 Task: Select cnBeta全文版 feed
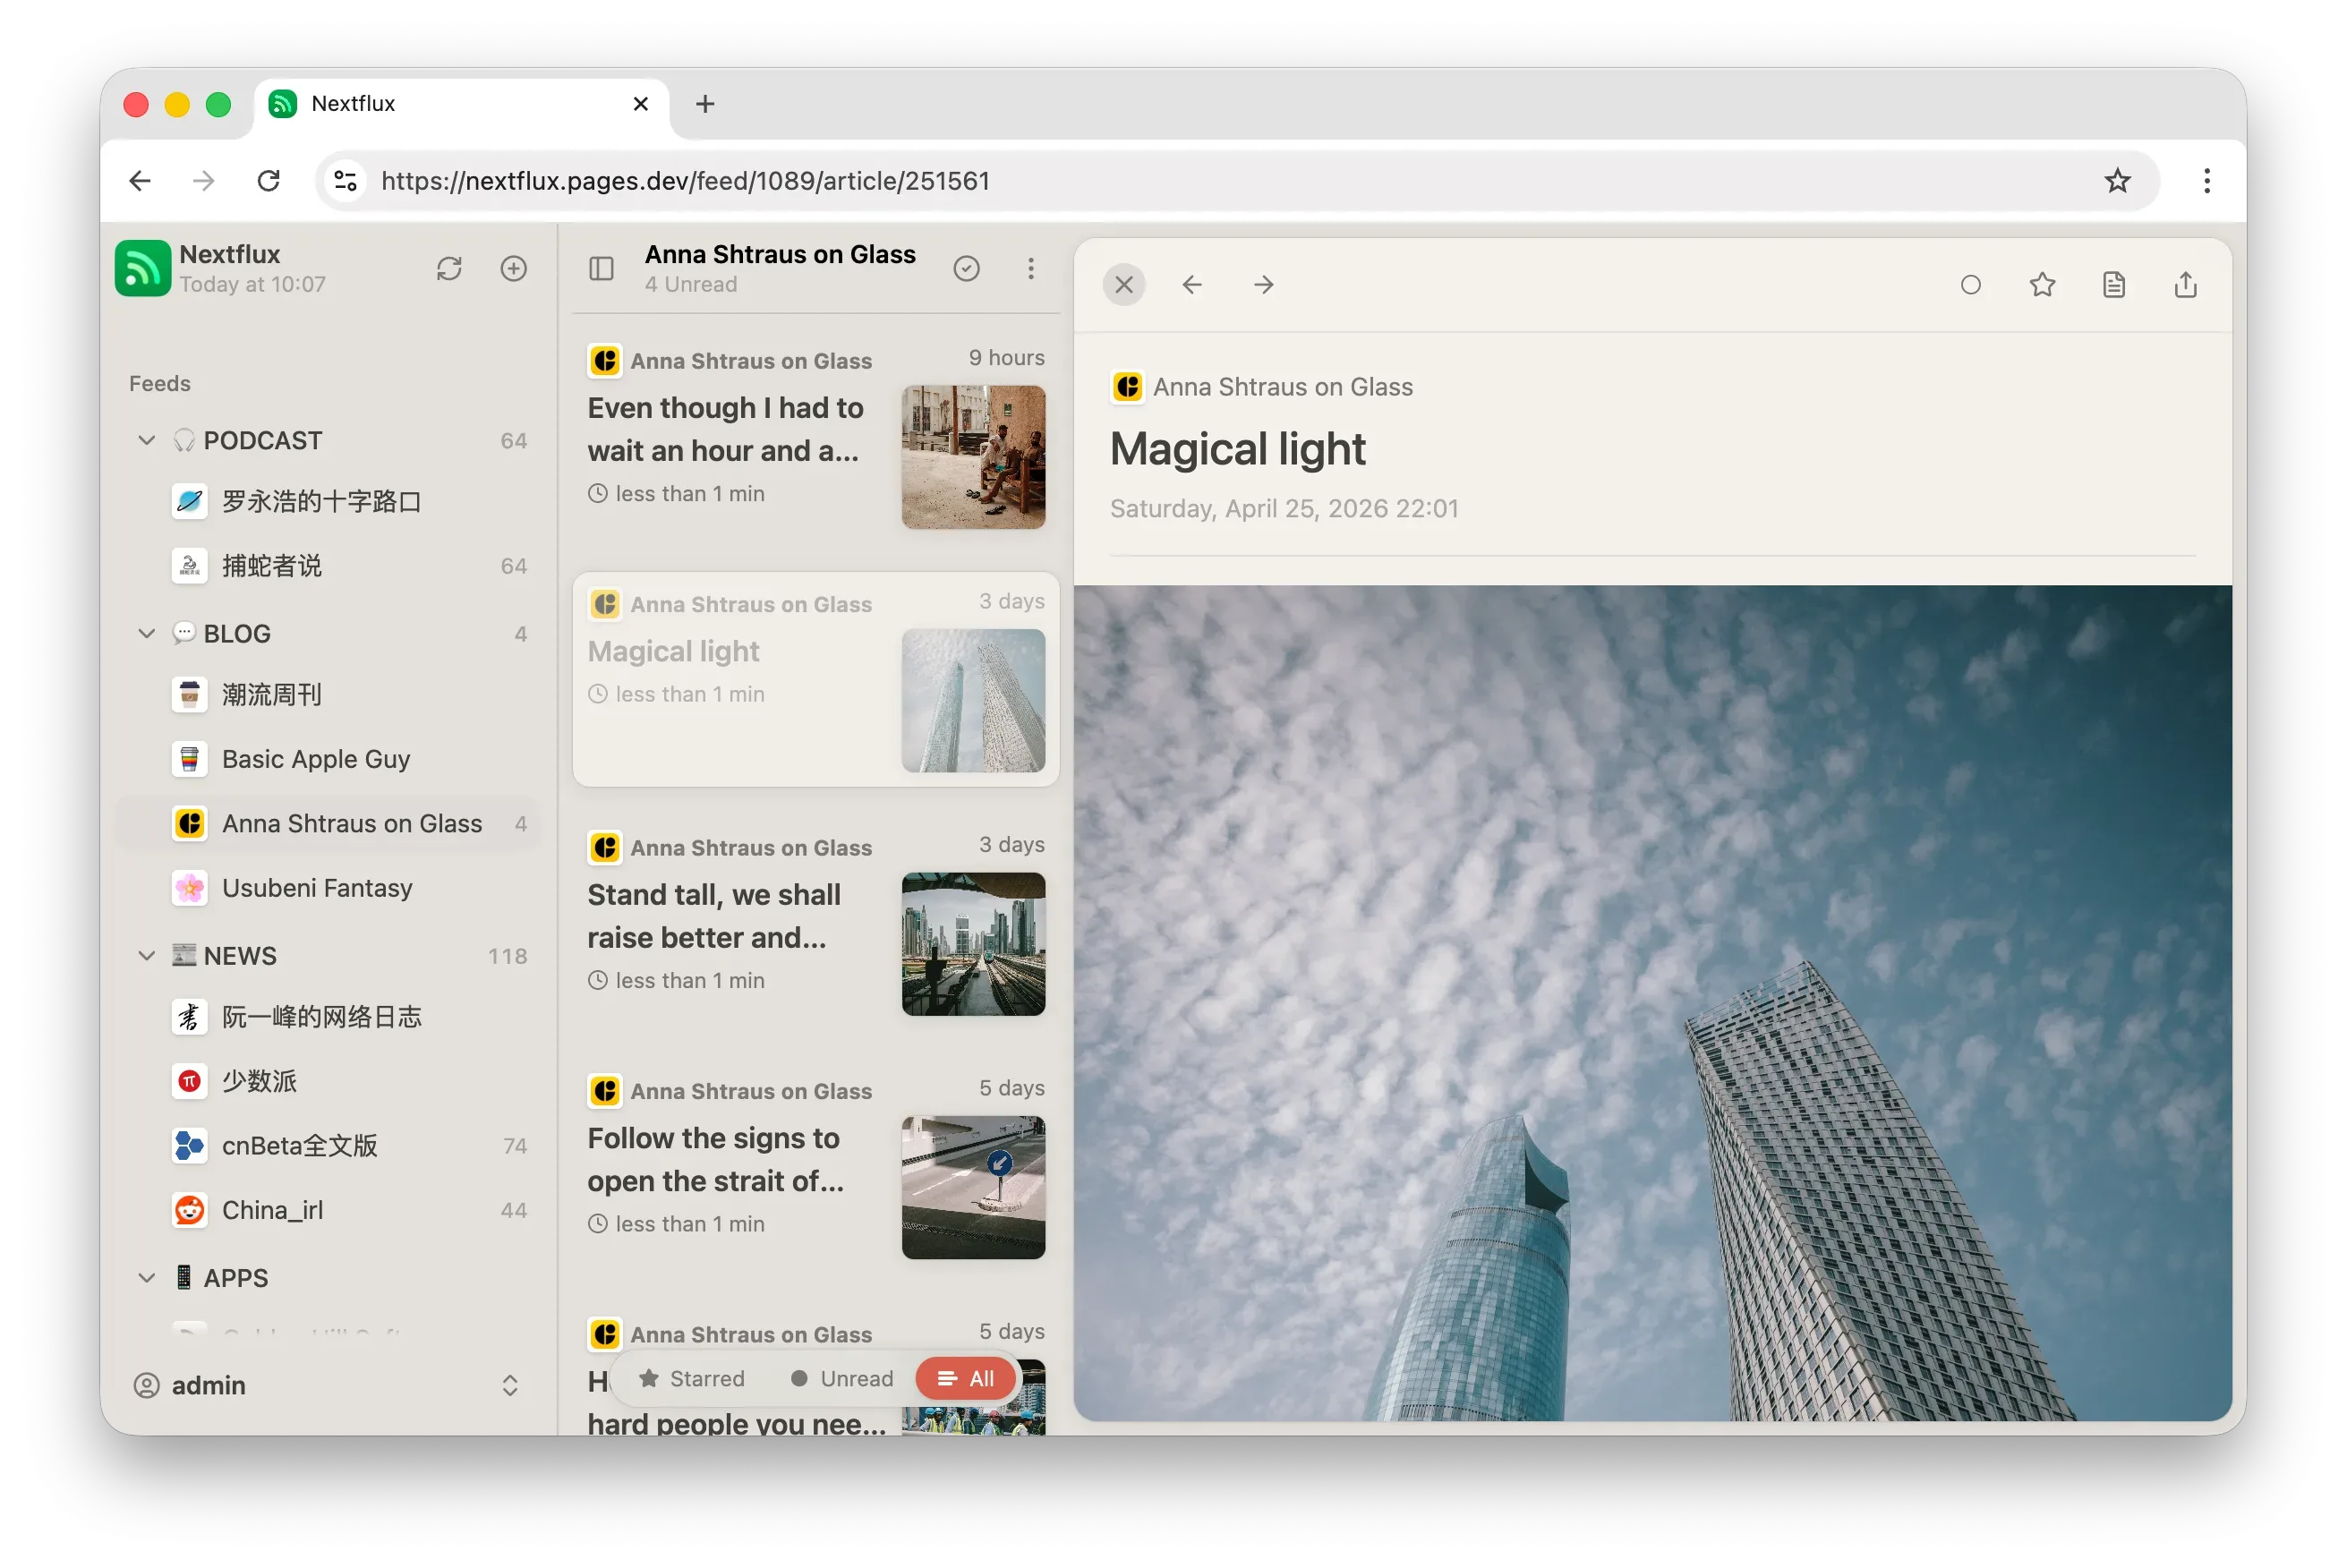pos(328,1146)
